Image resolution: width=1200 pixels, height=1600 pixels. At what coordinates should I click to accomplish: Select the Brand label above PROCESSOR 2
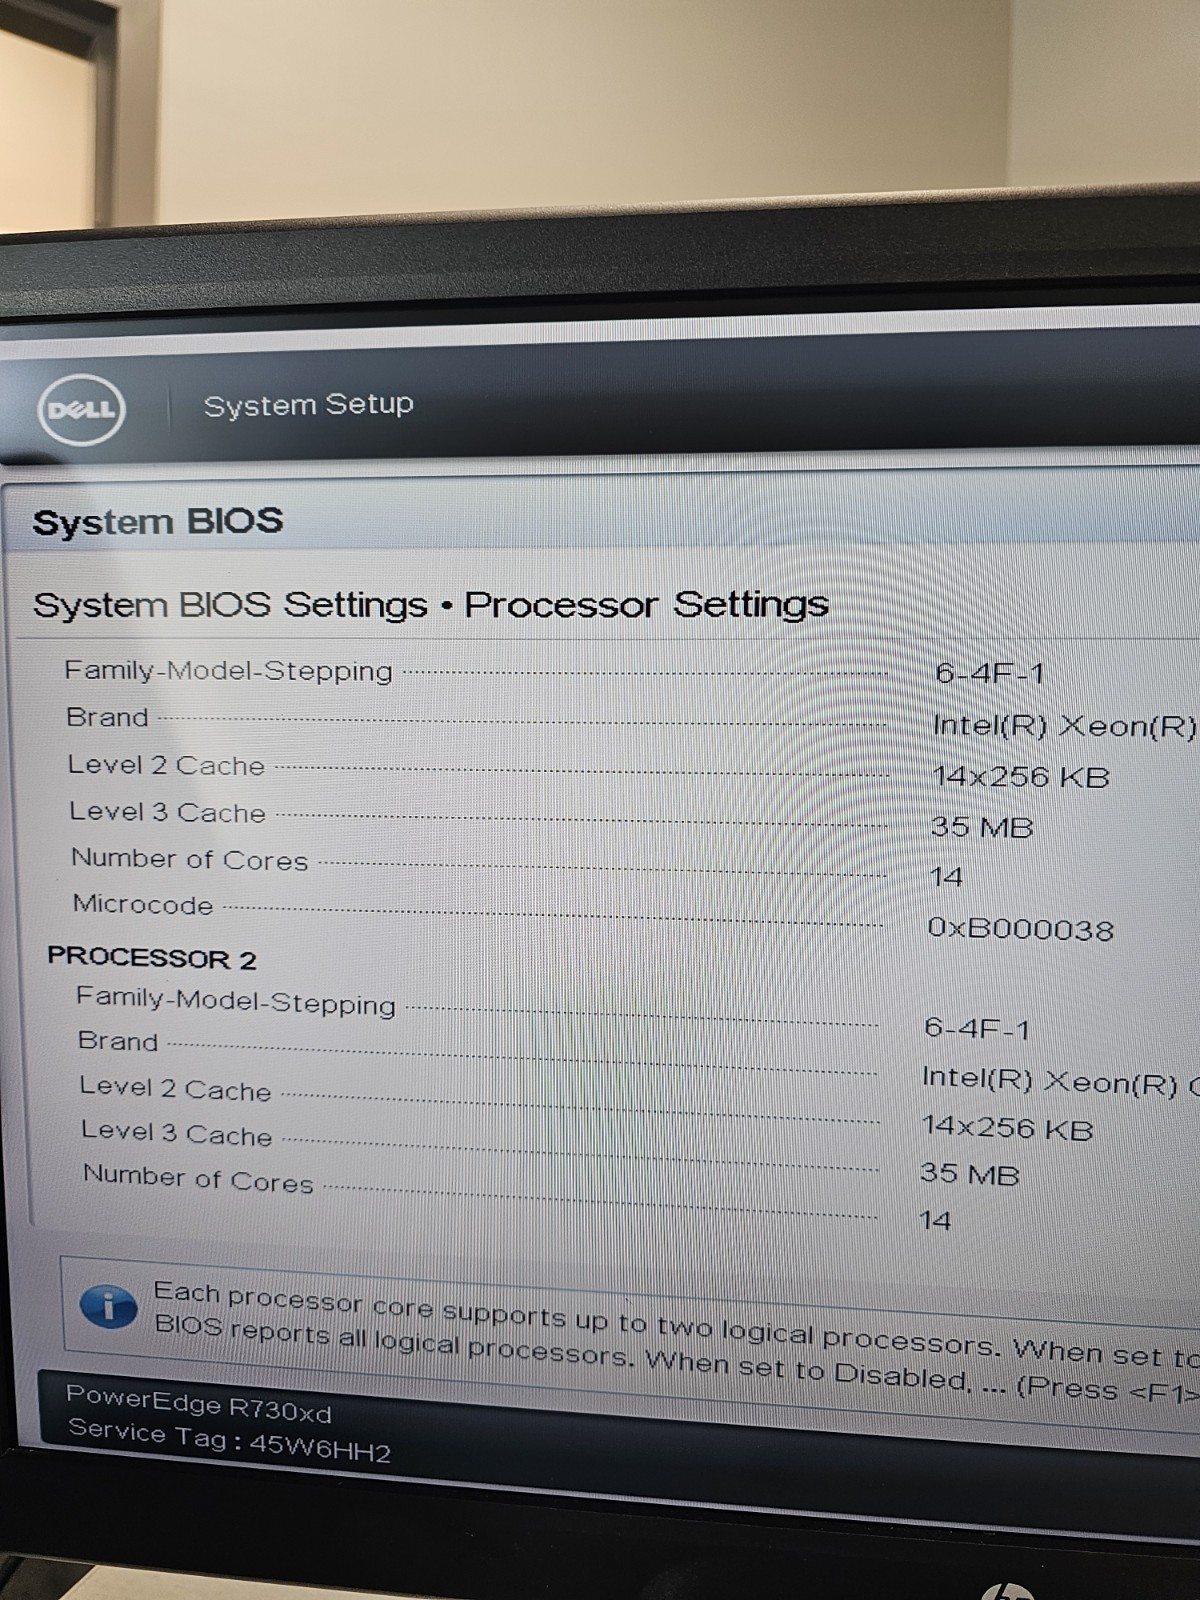pos(107,717)
